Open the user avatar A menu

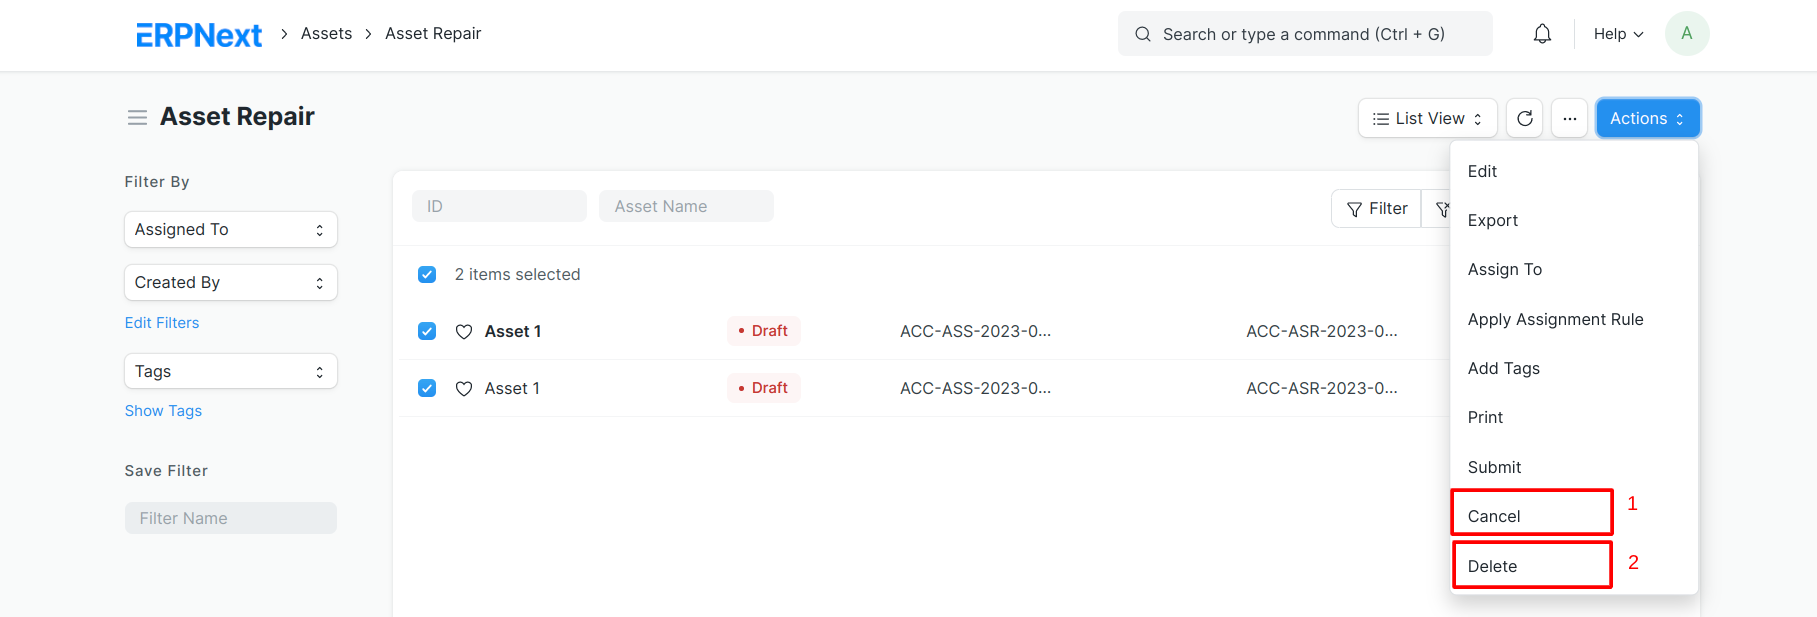pos(1687,34)
